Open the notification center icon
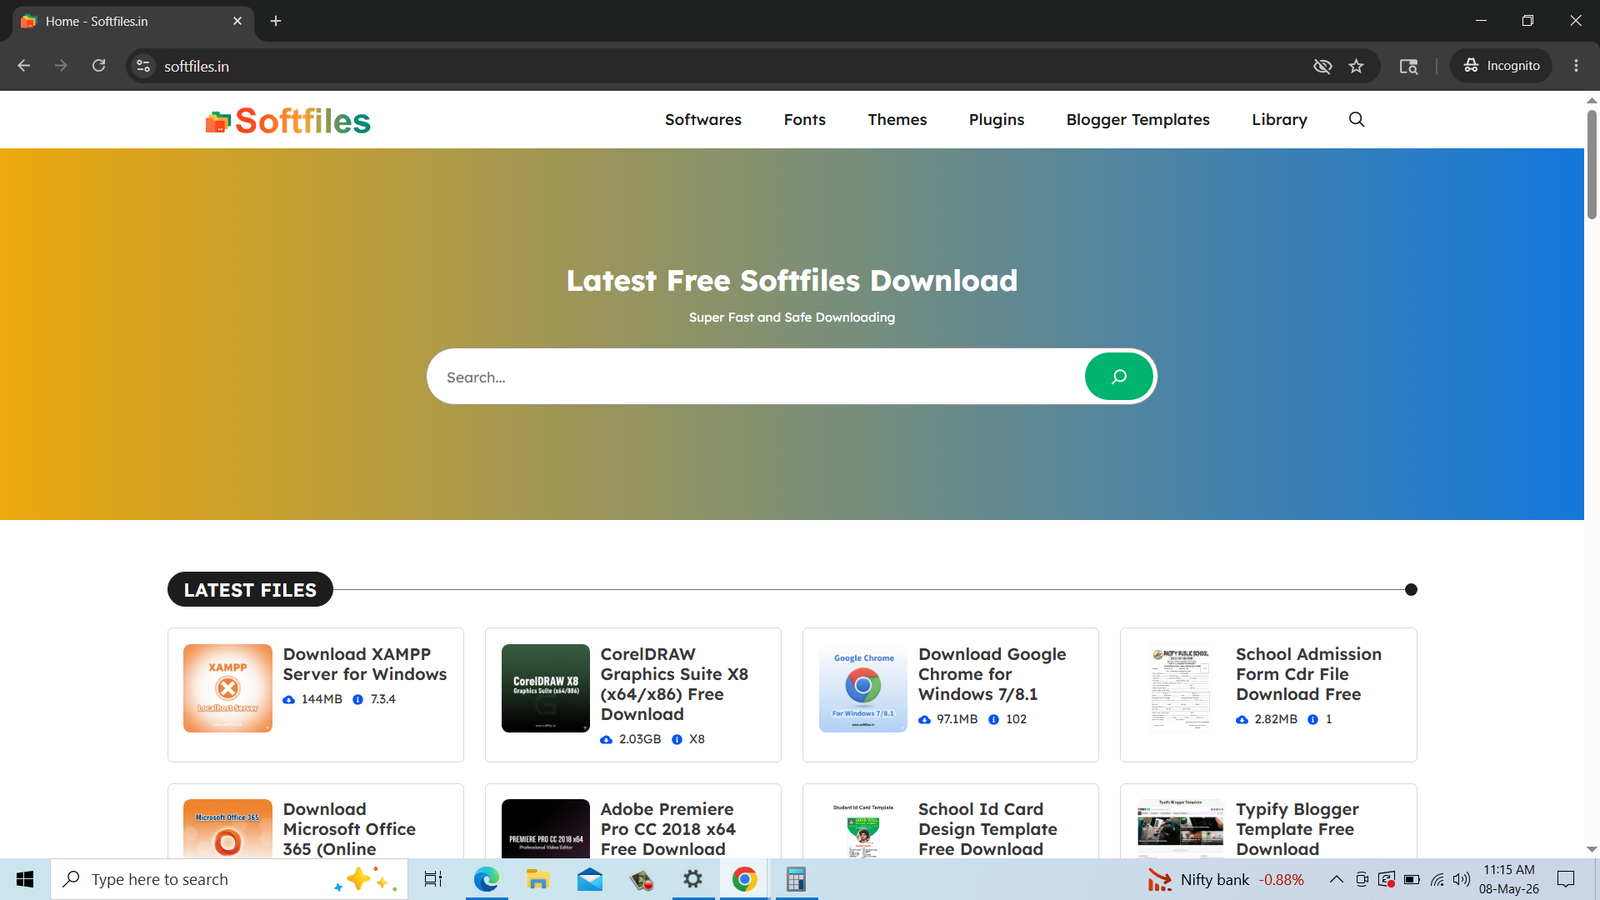 [x=1566, y=879]
